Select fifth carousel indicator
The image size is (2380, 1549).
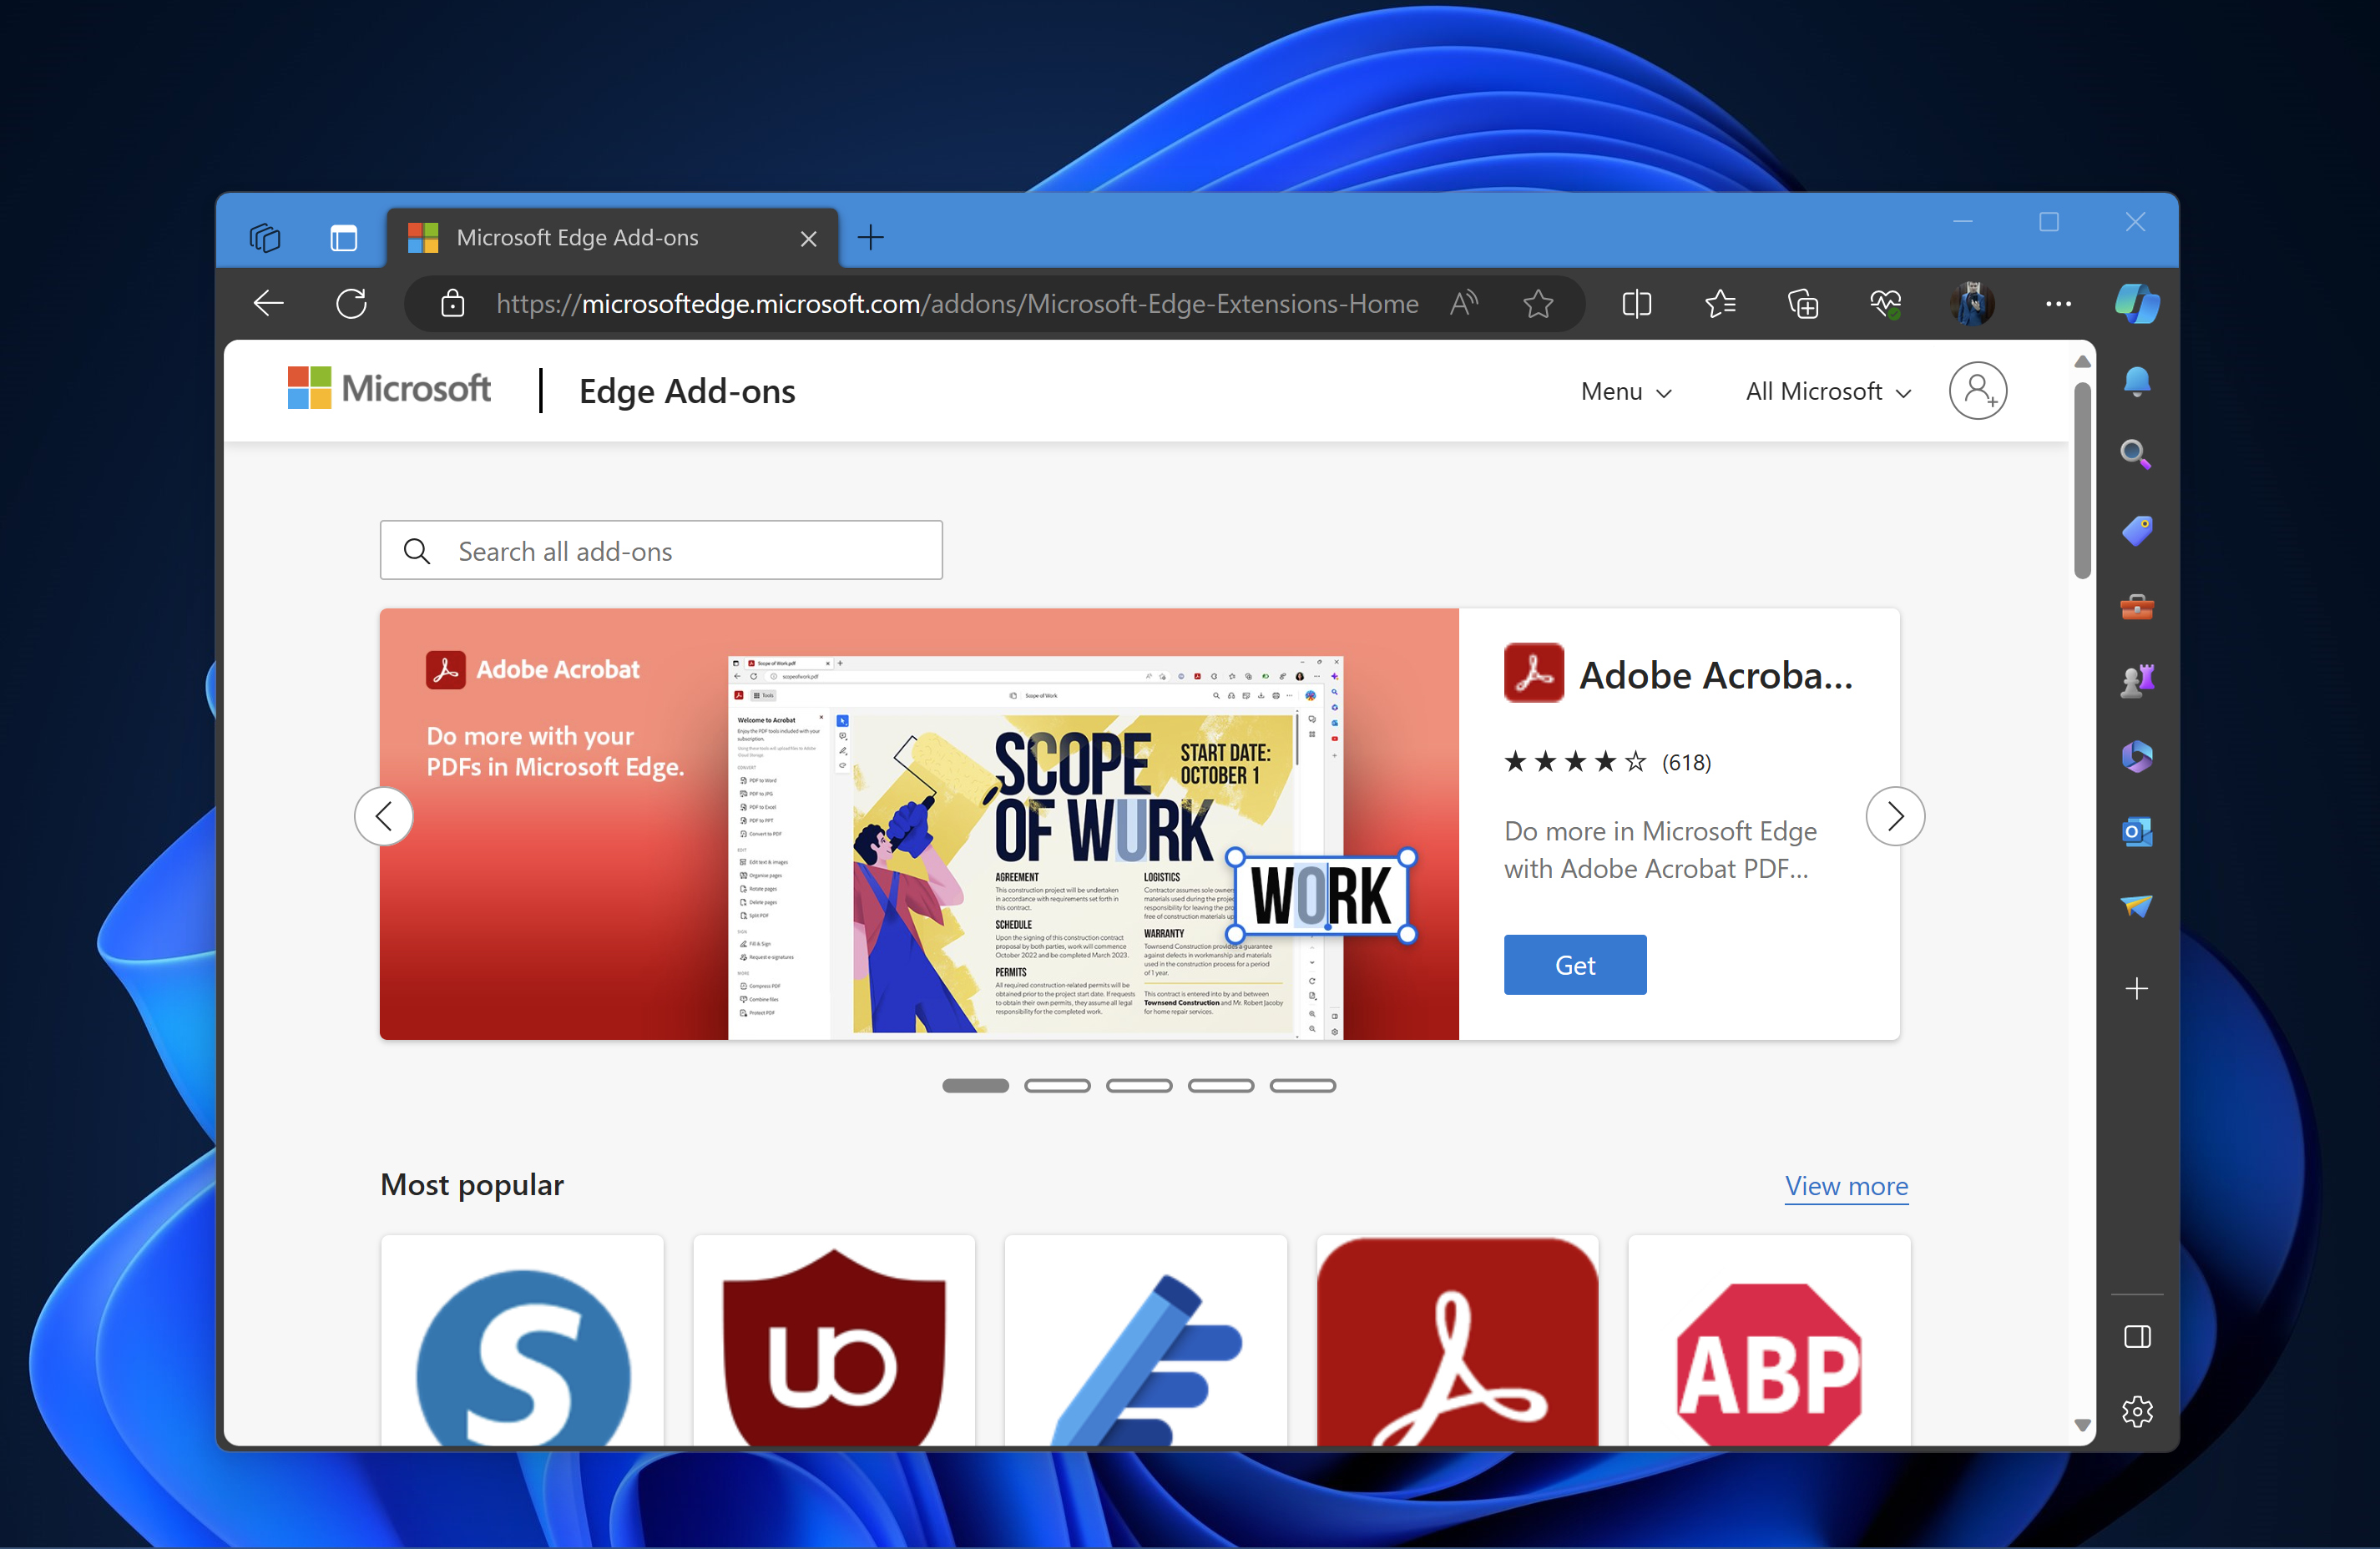point(1302,1085)
